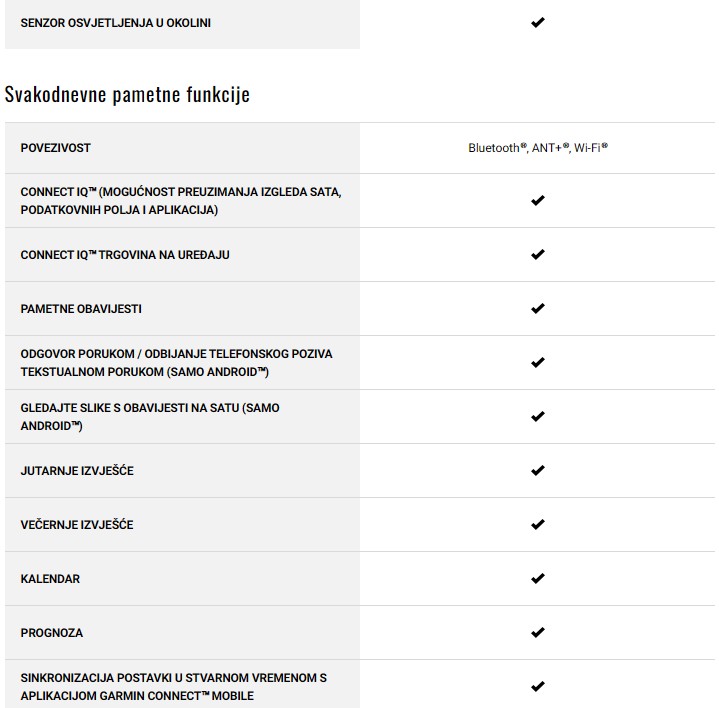Click the Bluetooth, ANT+, Wi-Fi value text
The image size is (719, 708).
click(x=538, y=148)
